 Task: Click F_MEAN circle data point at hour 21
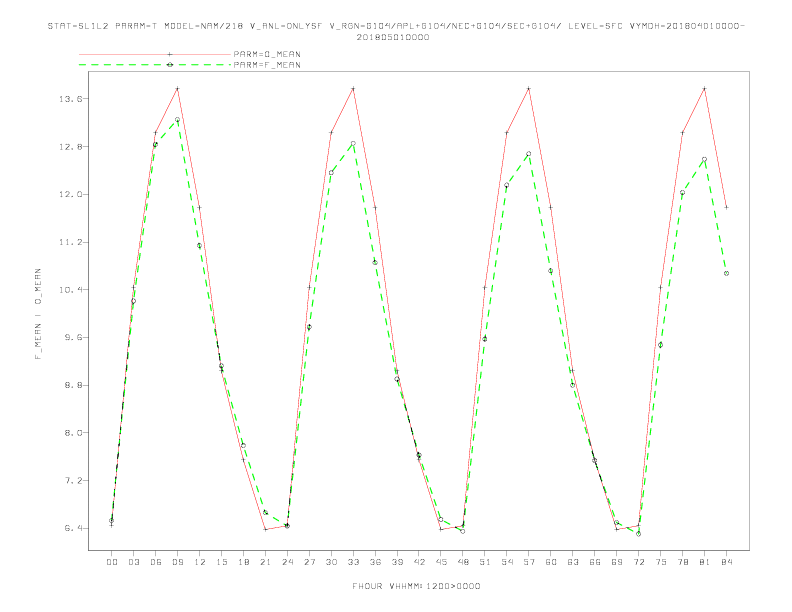[265, 513]
